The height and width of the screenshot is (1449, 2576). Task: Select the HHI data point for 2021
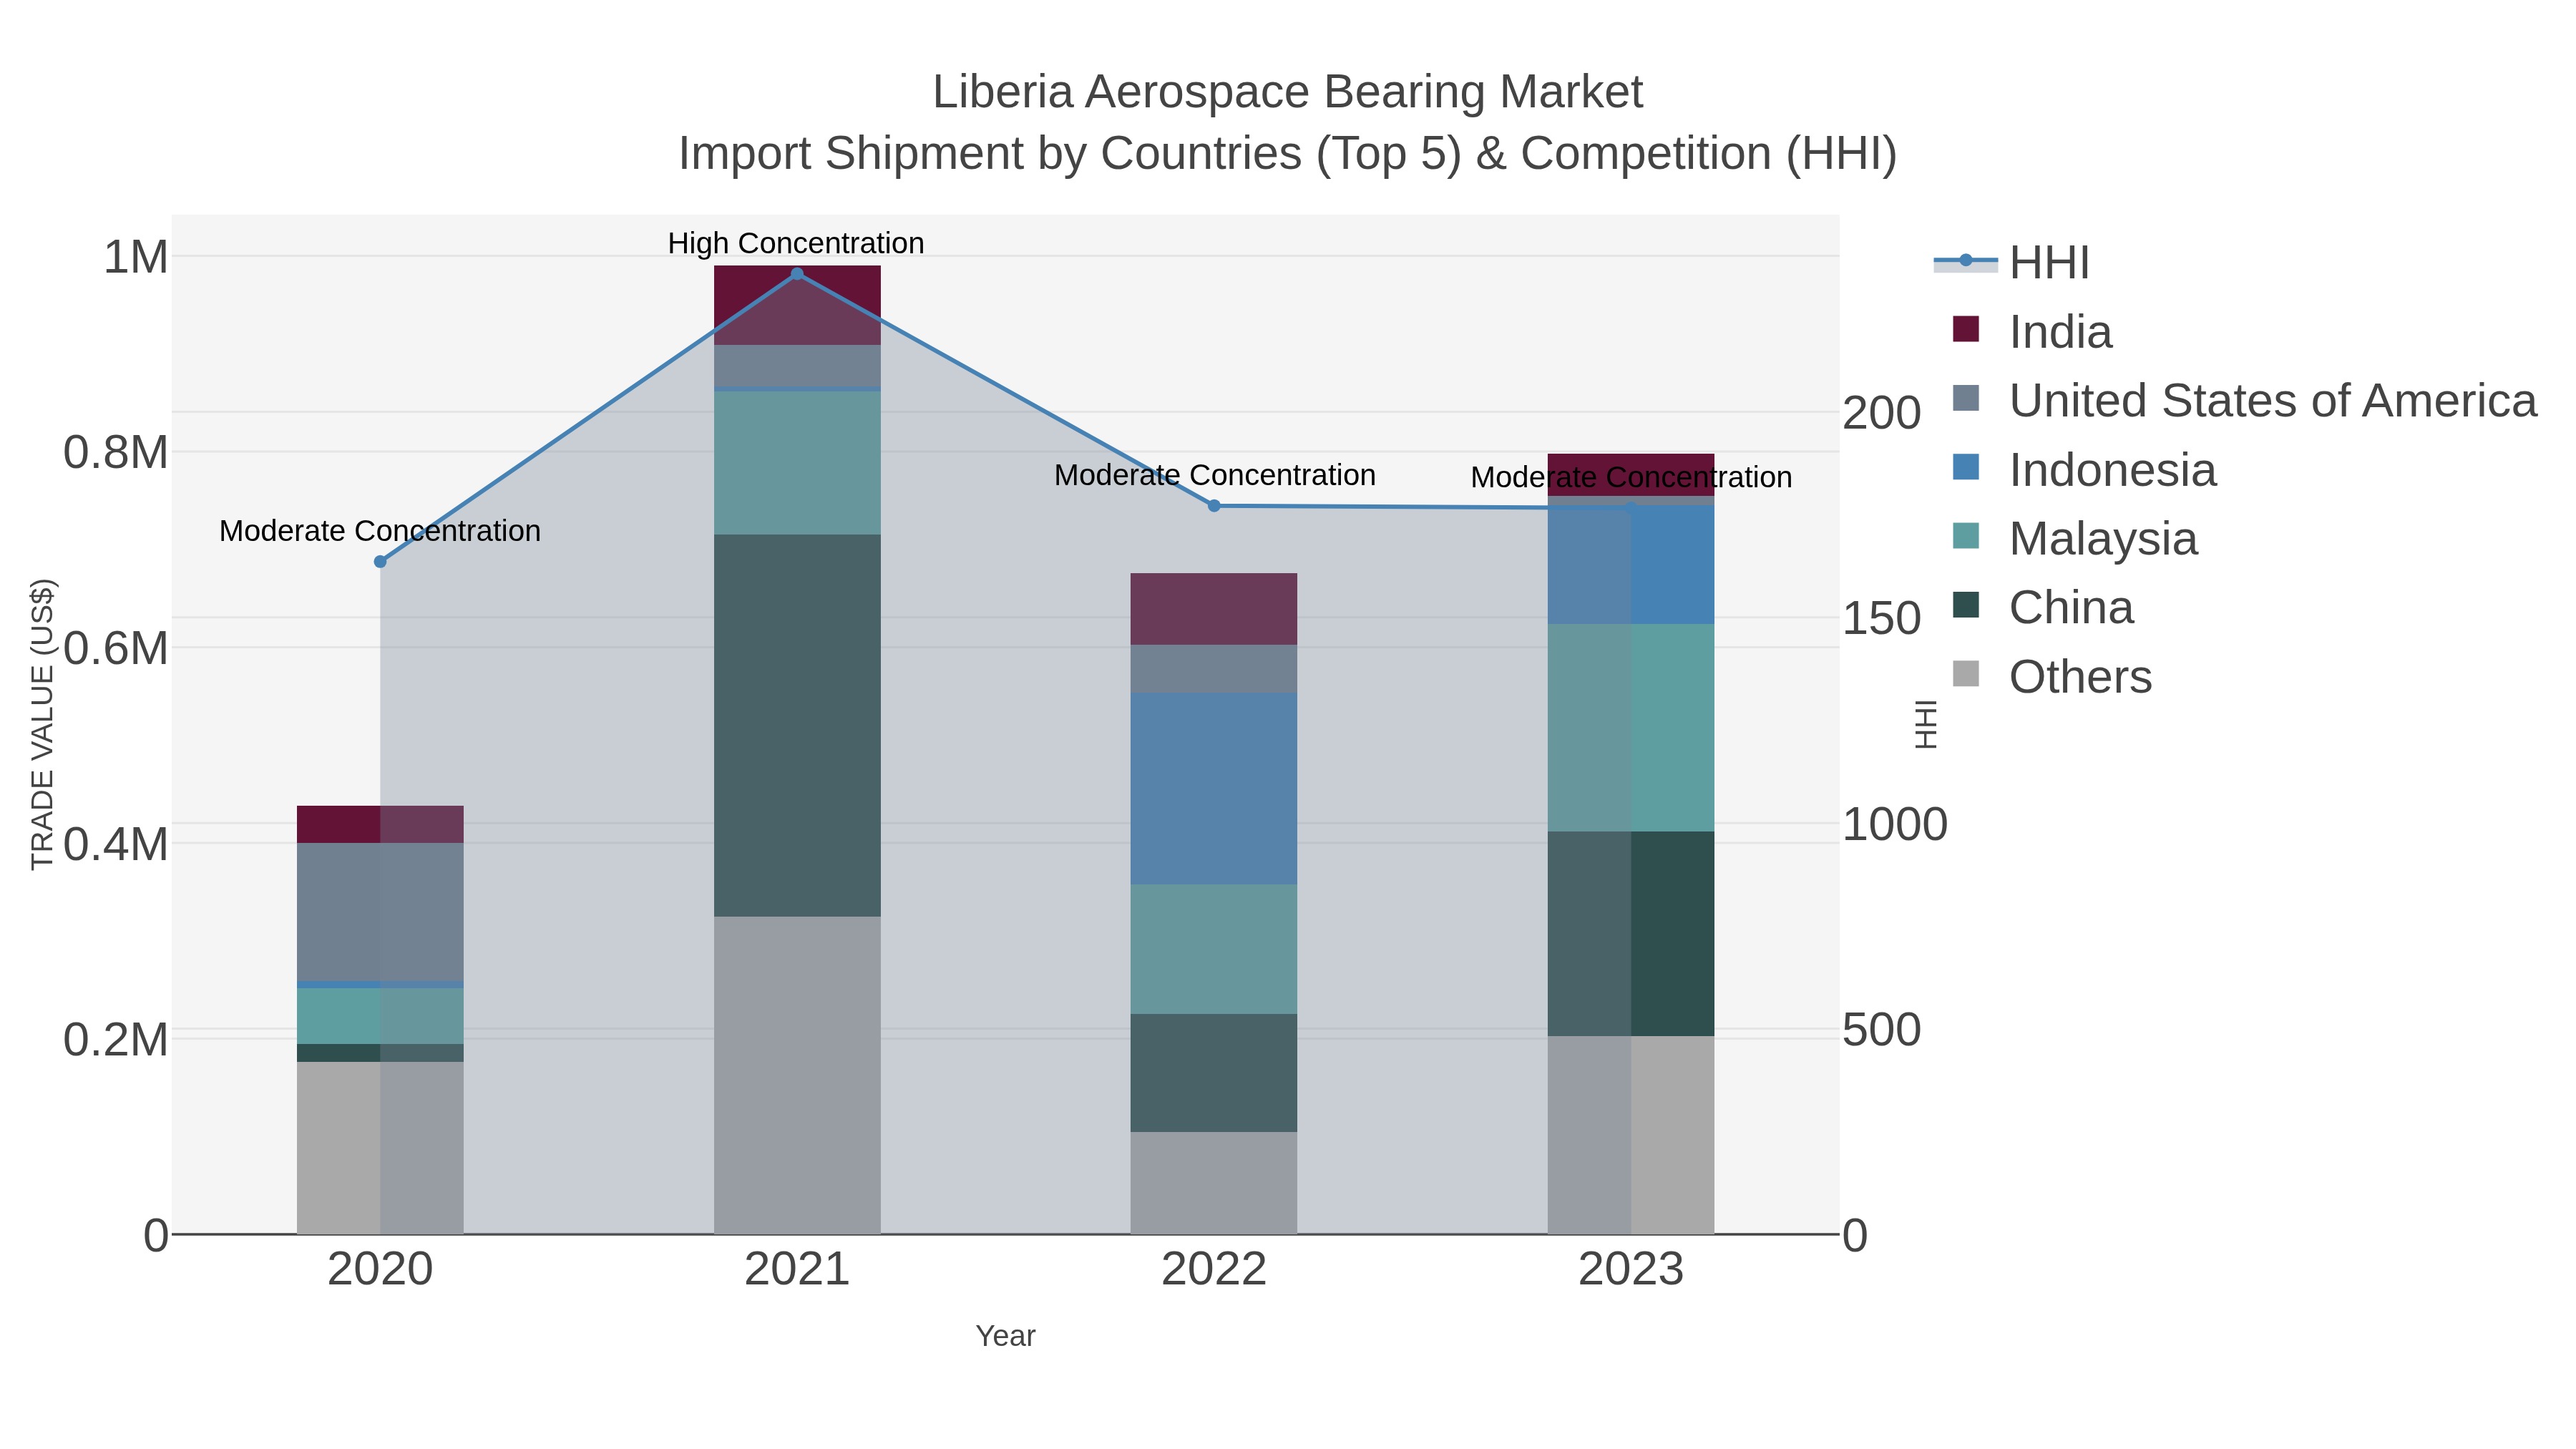click(x=797, y=274)
